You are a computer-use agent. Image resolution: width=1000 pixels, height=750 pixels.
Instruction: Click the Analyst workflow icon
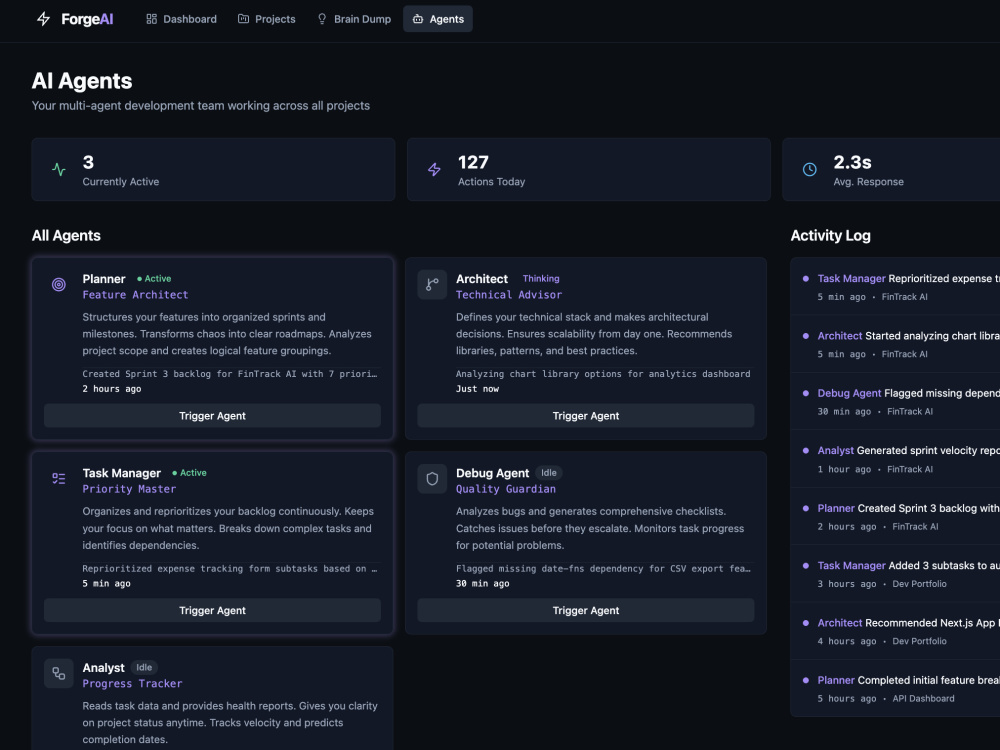click(59, 673)
